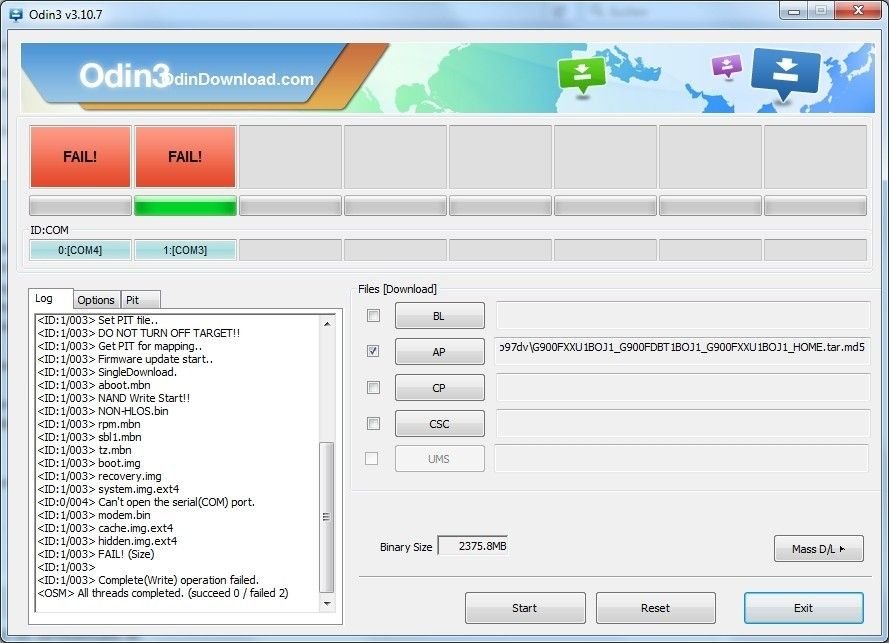Browse for an AP file

pyautogui.click(x=439, y=352)
